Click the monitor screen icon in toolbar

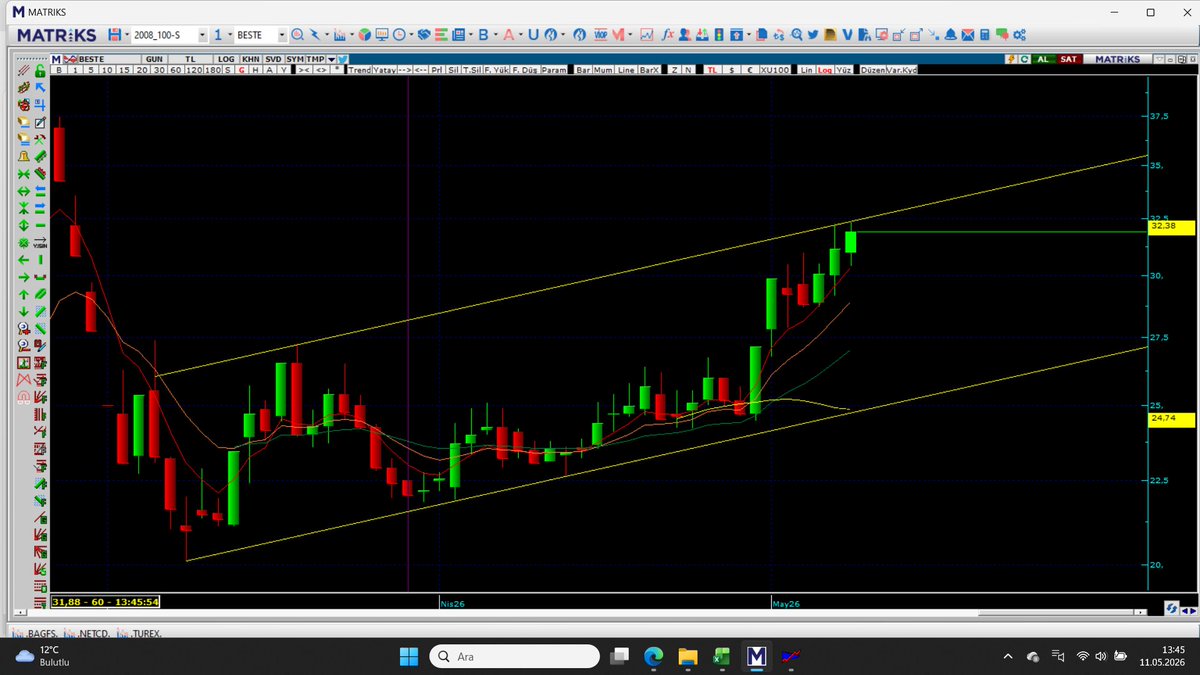coord(381,35)
